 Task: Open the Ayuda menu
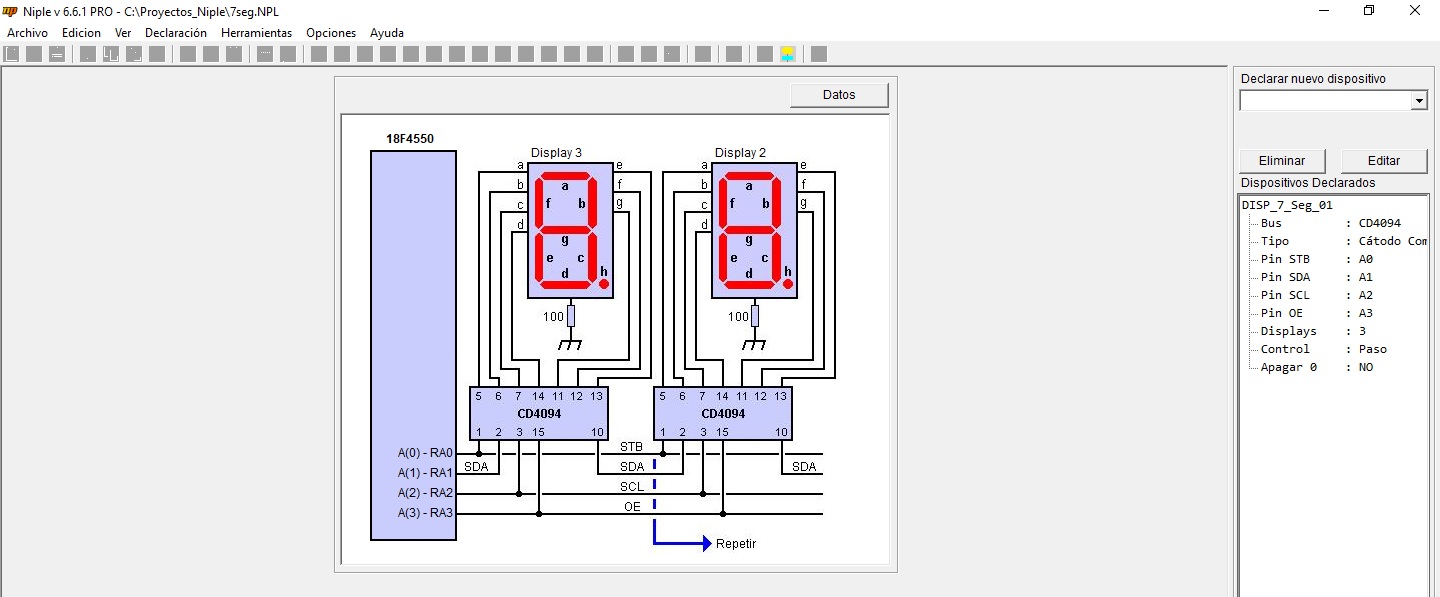(387, 33)
